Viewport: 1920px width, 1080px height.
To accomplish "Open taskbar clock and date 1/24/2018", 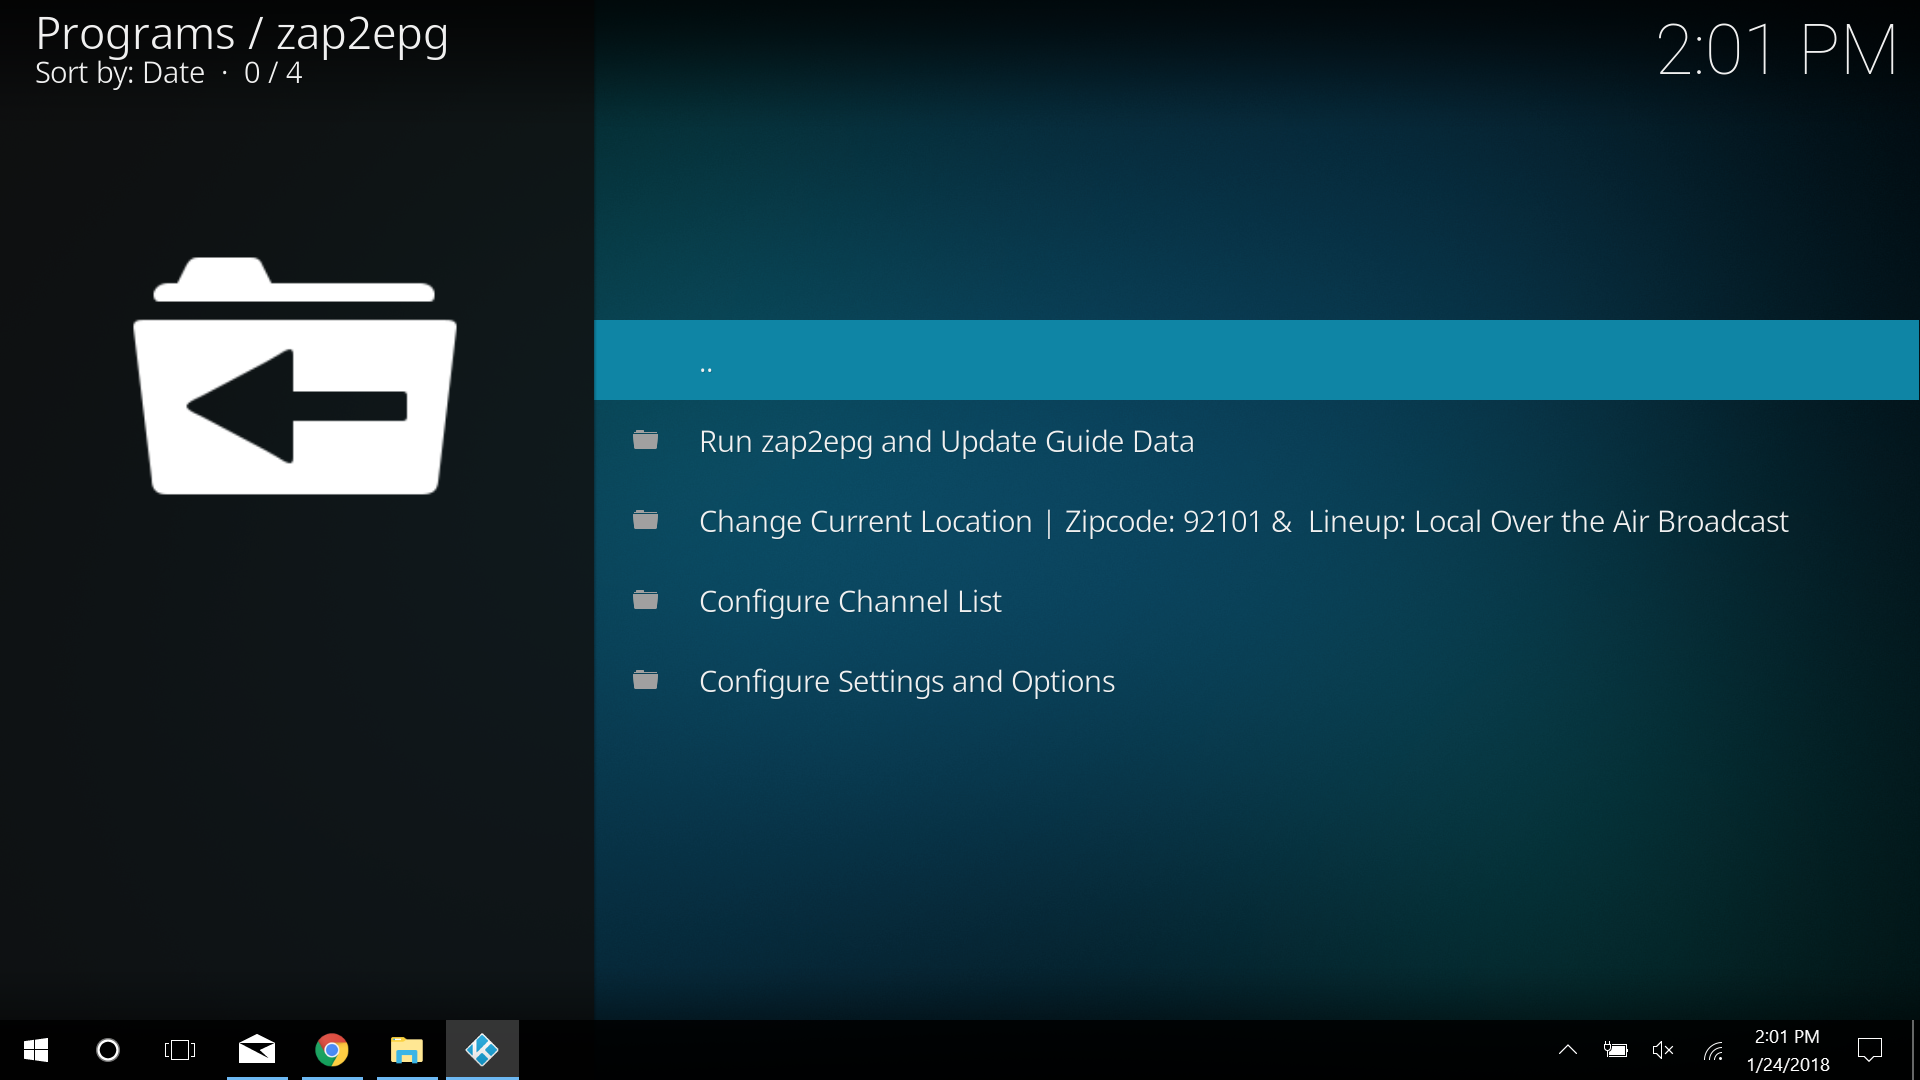I will [x=1788, y=1050].
